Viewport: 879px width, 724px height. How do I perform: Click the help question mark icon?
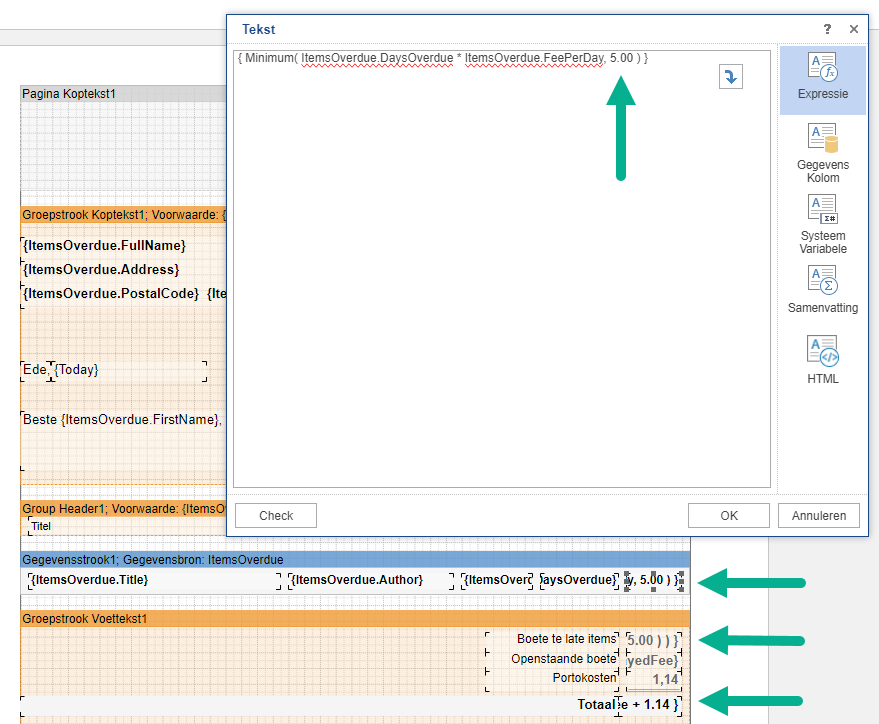(827, 30)
